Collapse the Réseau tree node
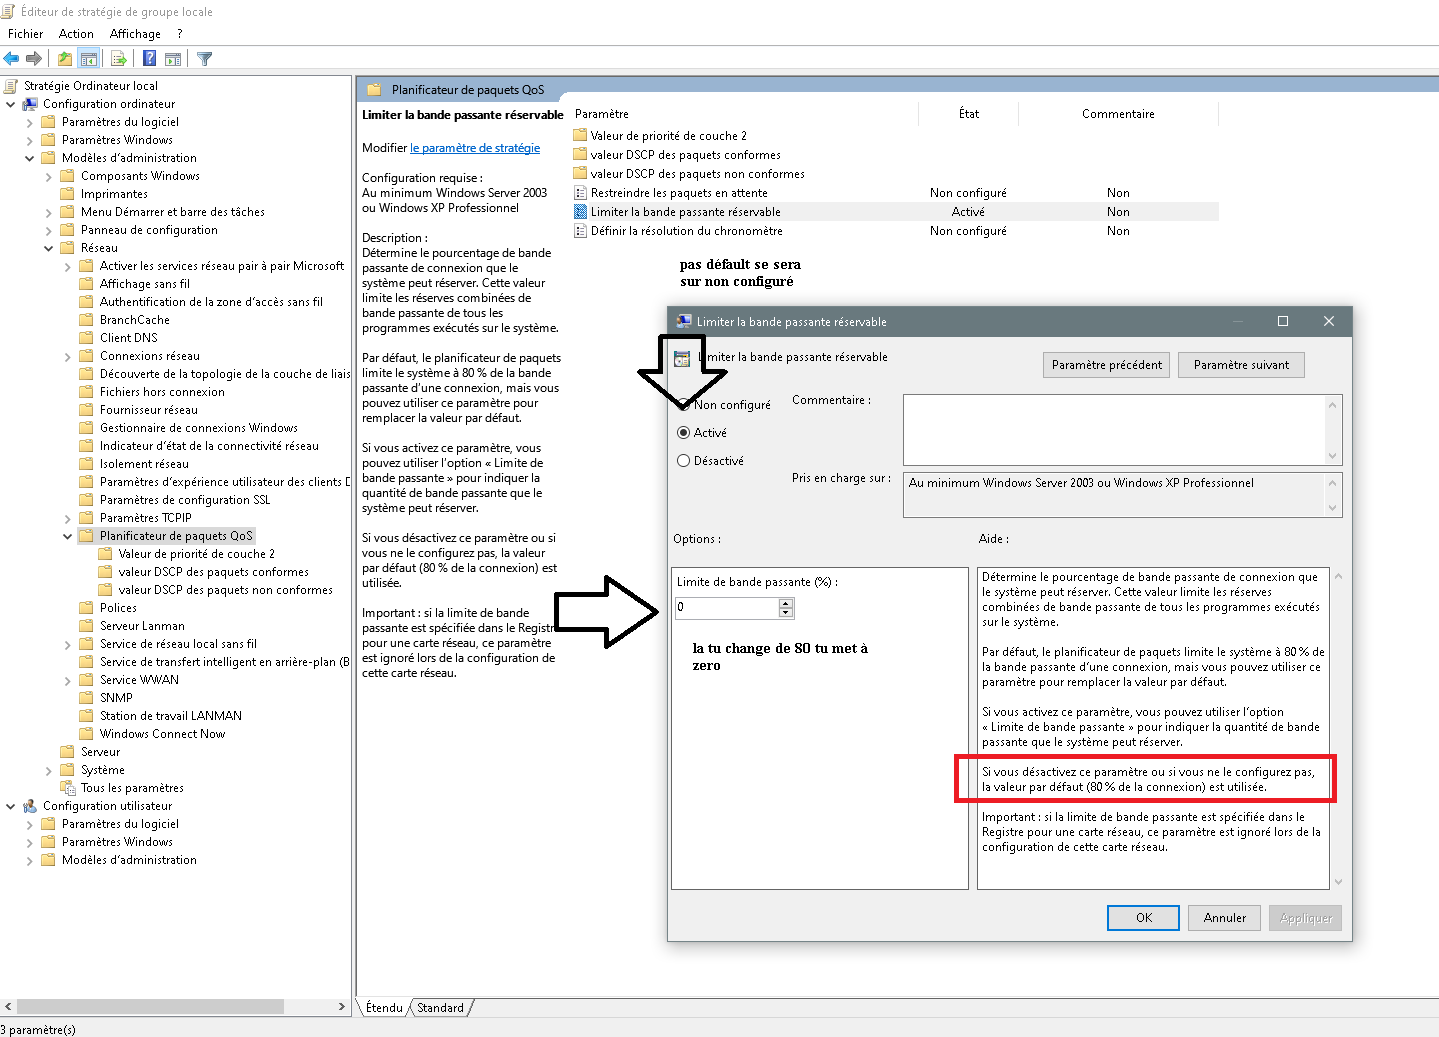 tap(49, 248)
